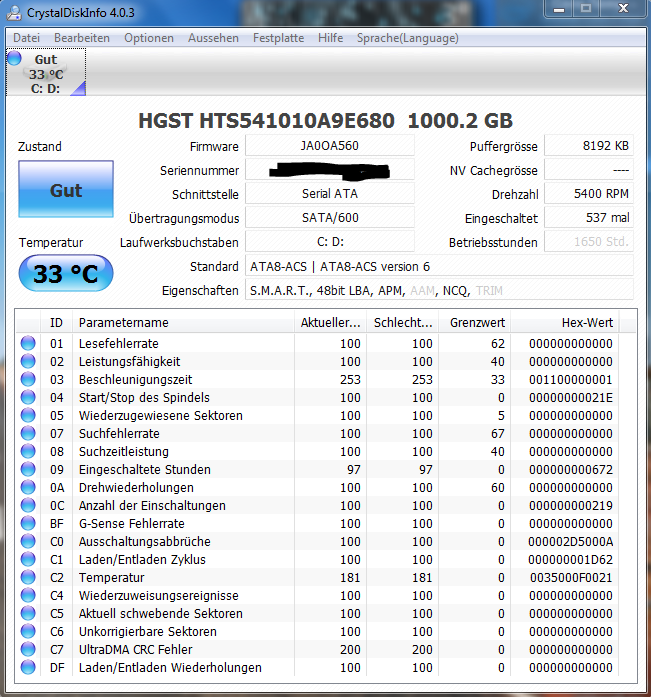
Task: Click status orb of Leistungsfähigkeit row
Action: click(x=28, y=361)
